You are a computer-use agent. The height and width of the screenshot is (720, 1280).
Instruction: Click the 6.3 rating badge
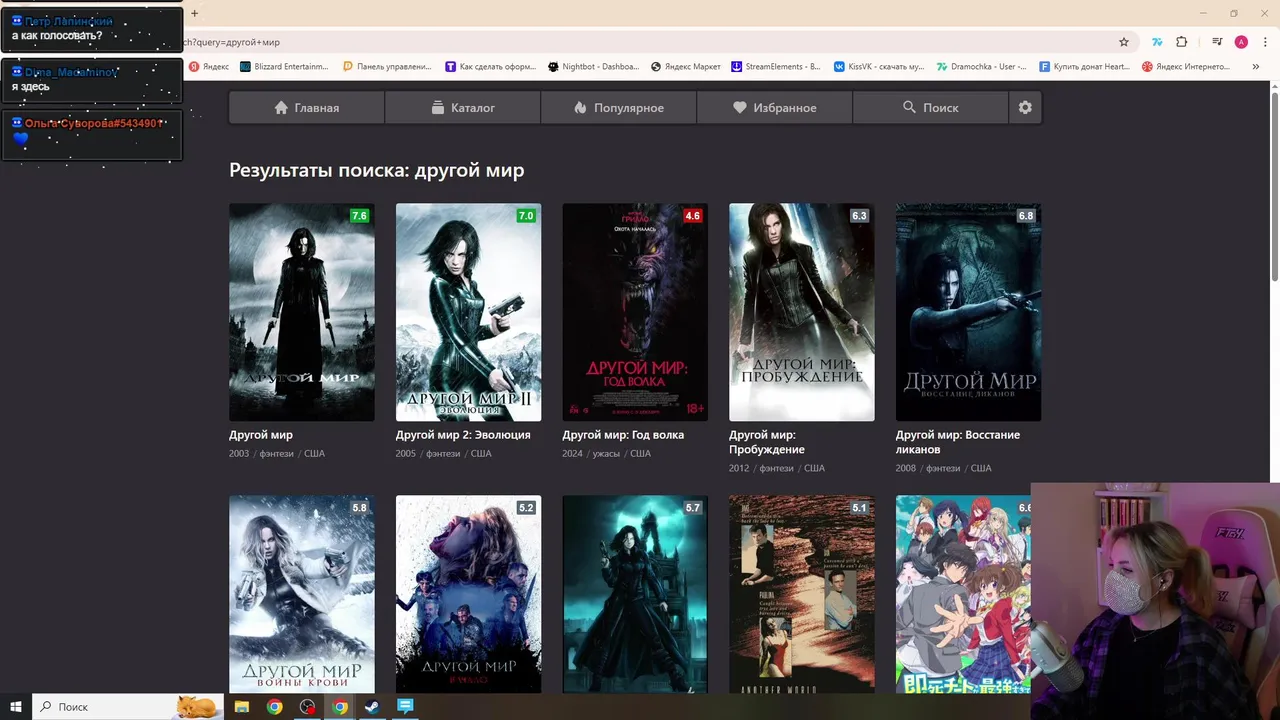click(859, 216)
